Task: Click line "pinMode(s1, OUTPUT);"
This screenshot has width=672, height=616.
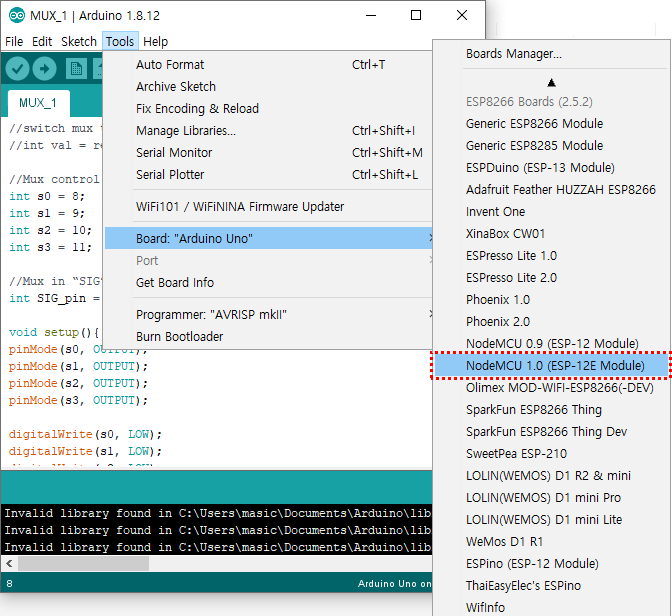Action: tap(78, 367)
